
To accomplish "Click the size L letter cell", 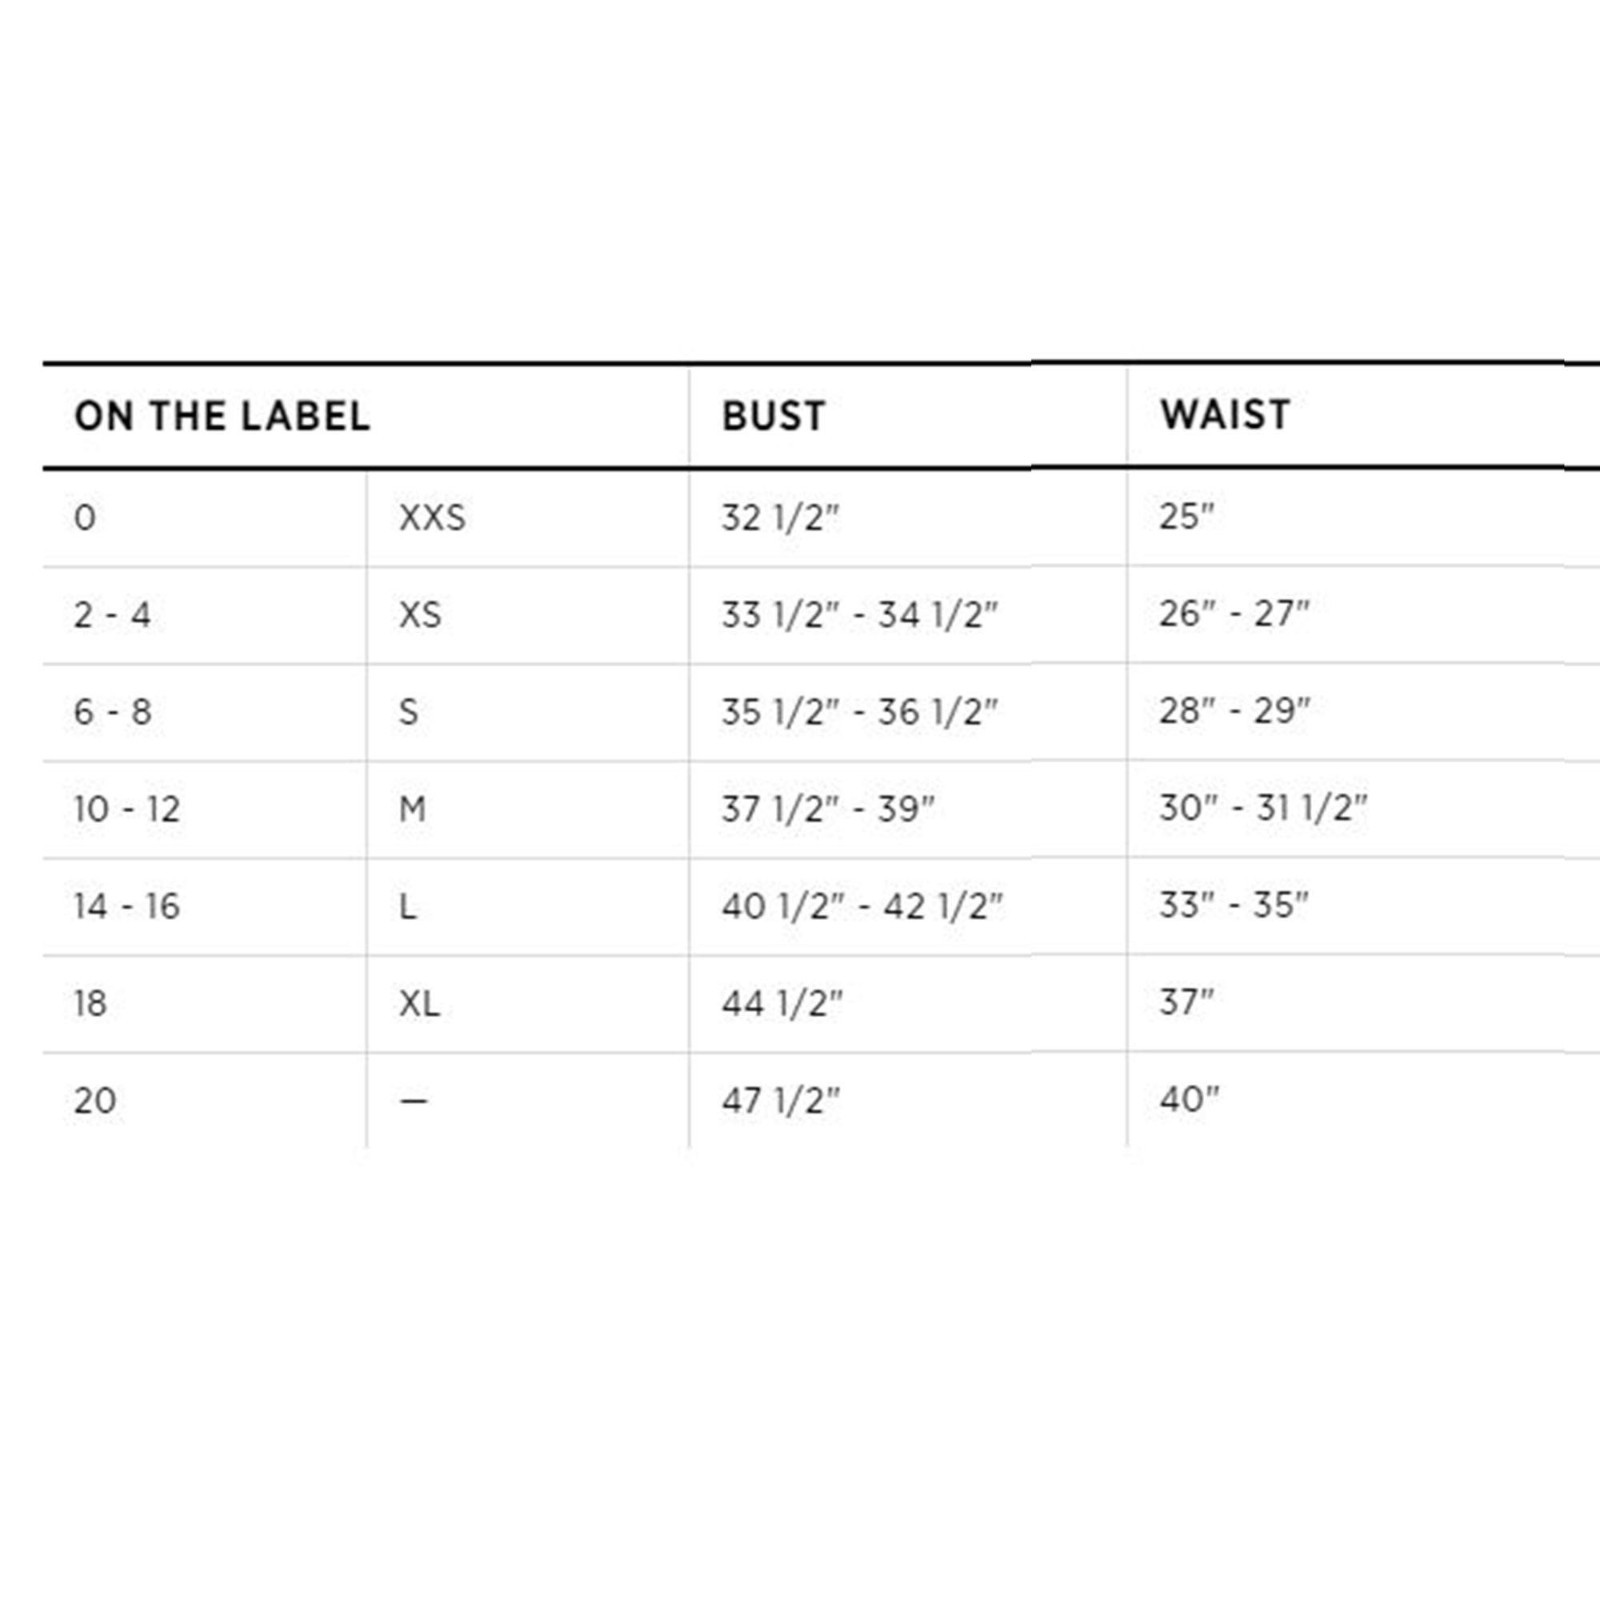I will 407,906.
